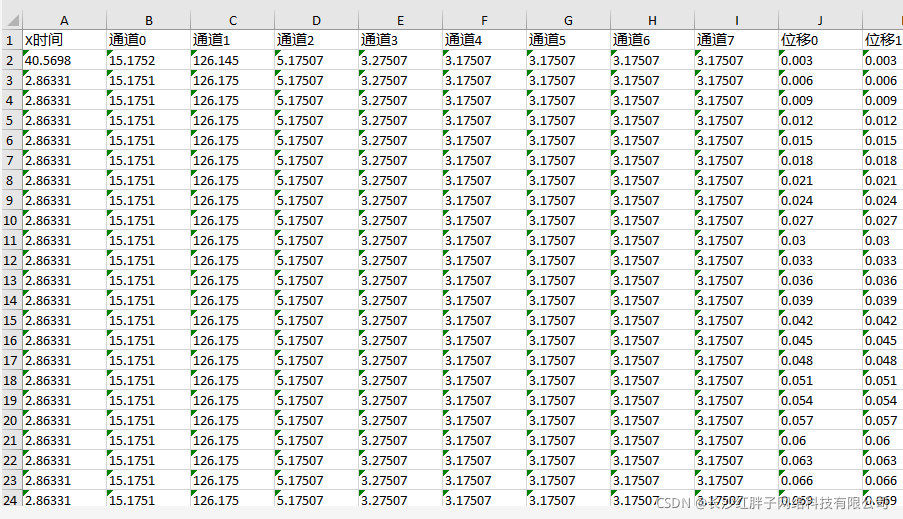Click the cell containing 40.5698
The image size is (903, 519).
[64, 60]
